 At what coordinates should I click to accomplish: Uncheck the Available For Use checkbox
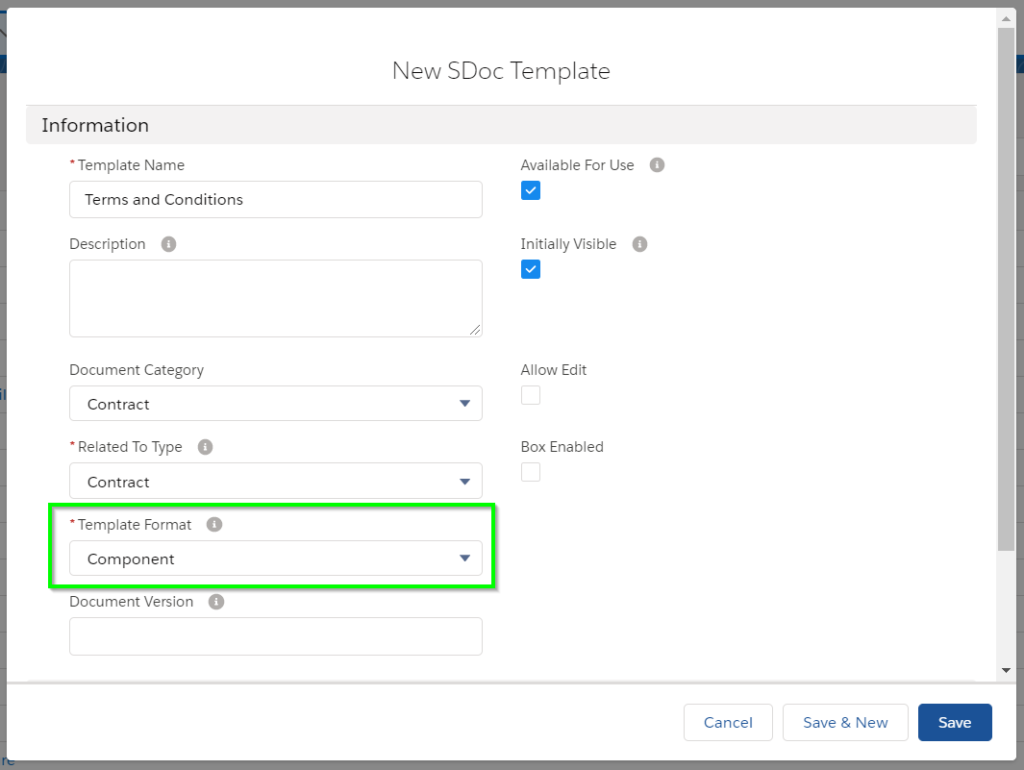click(x=530, y=190)
